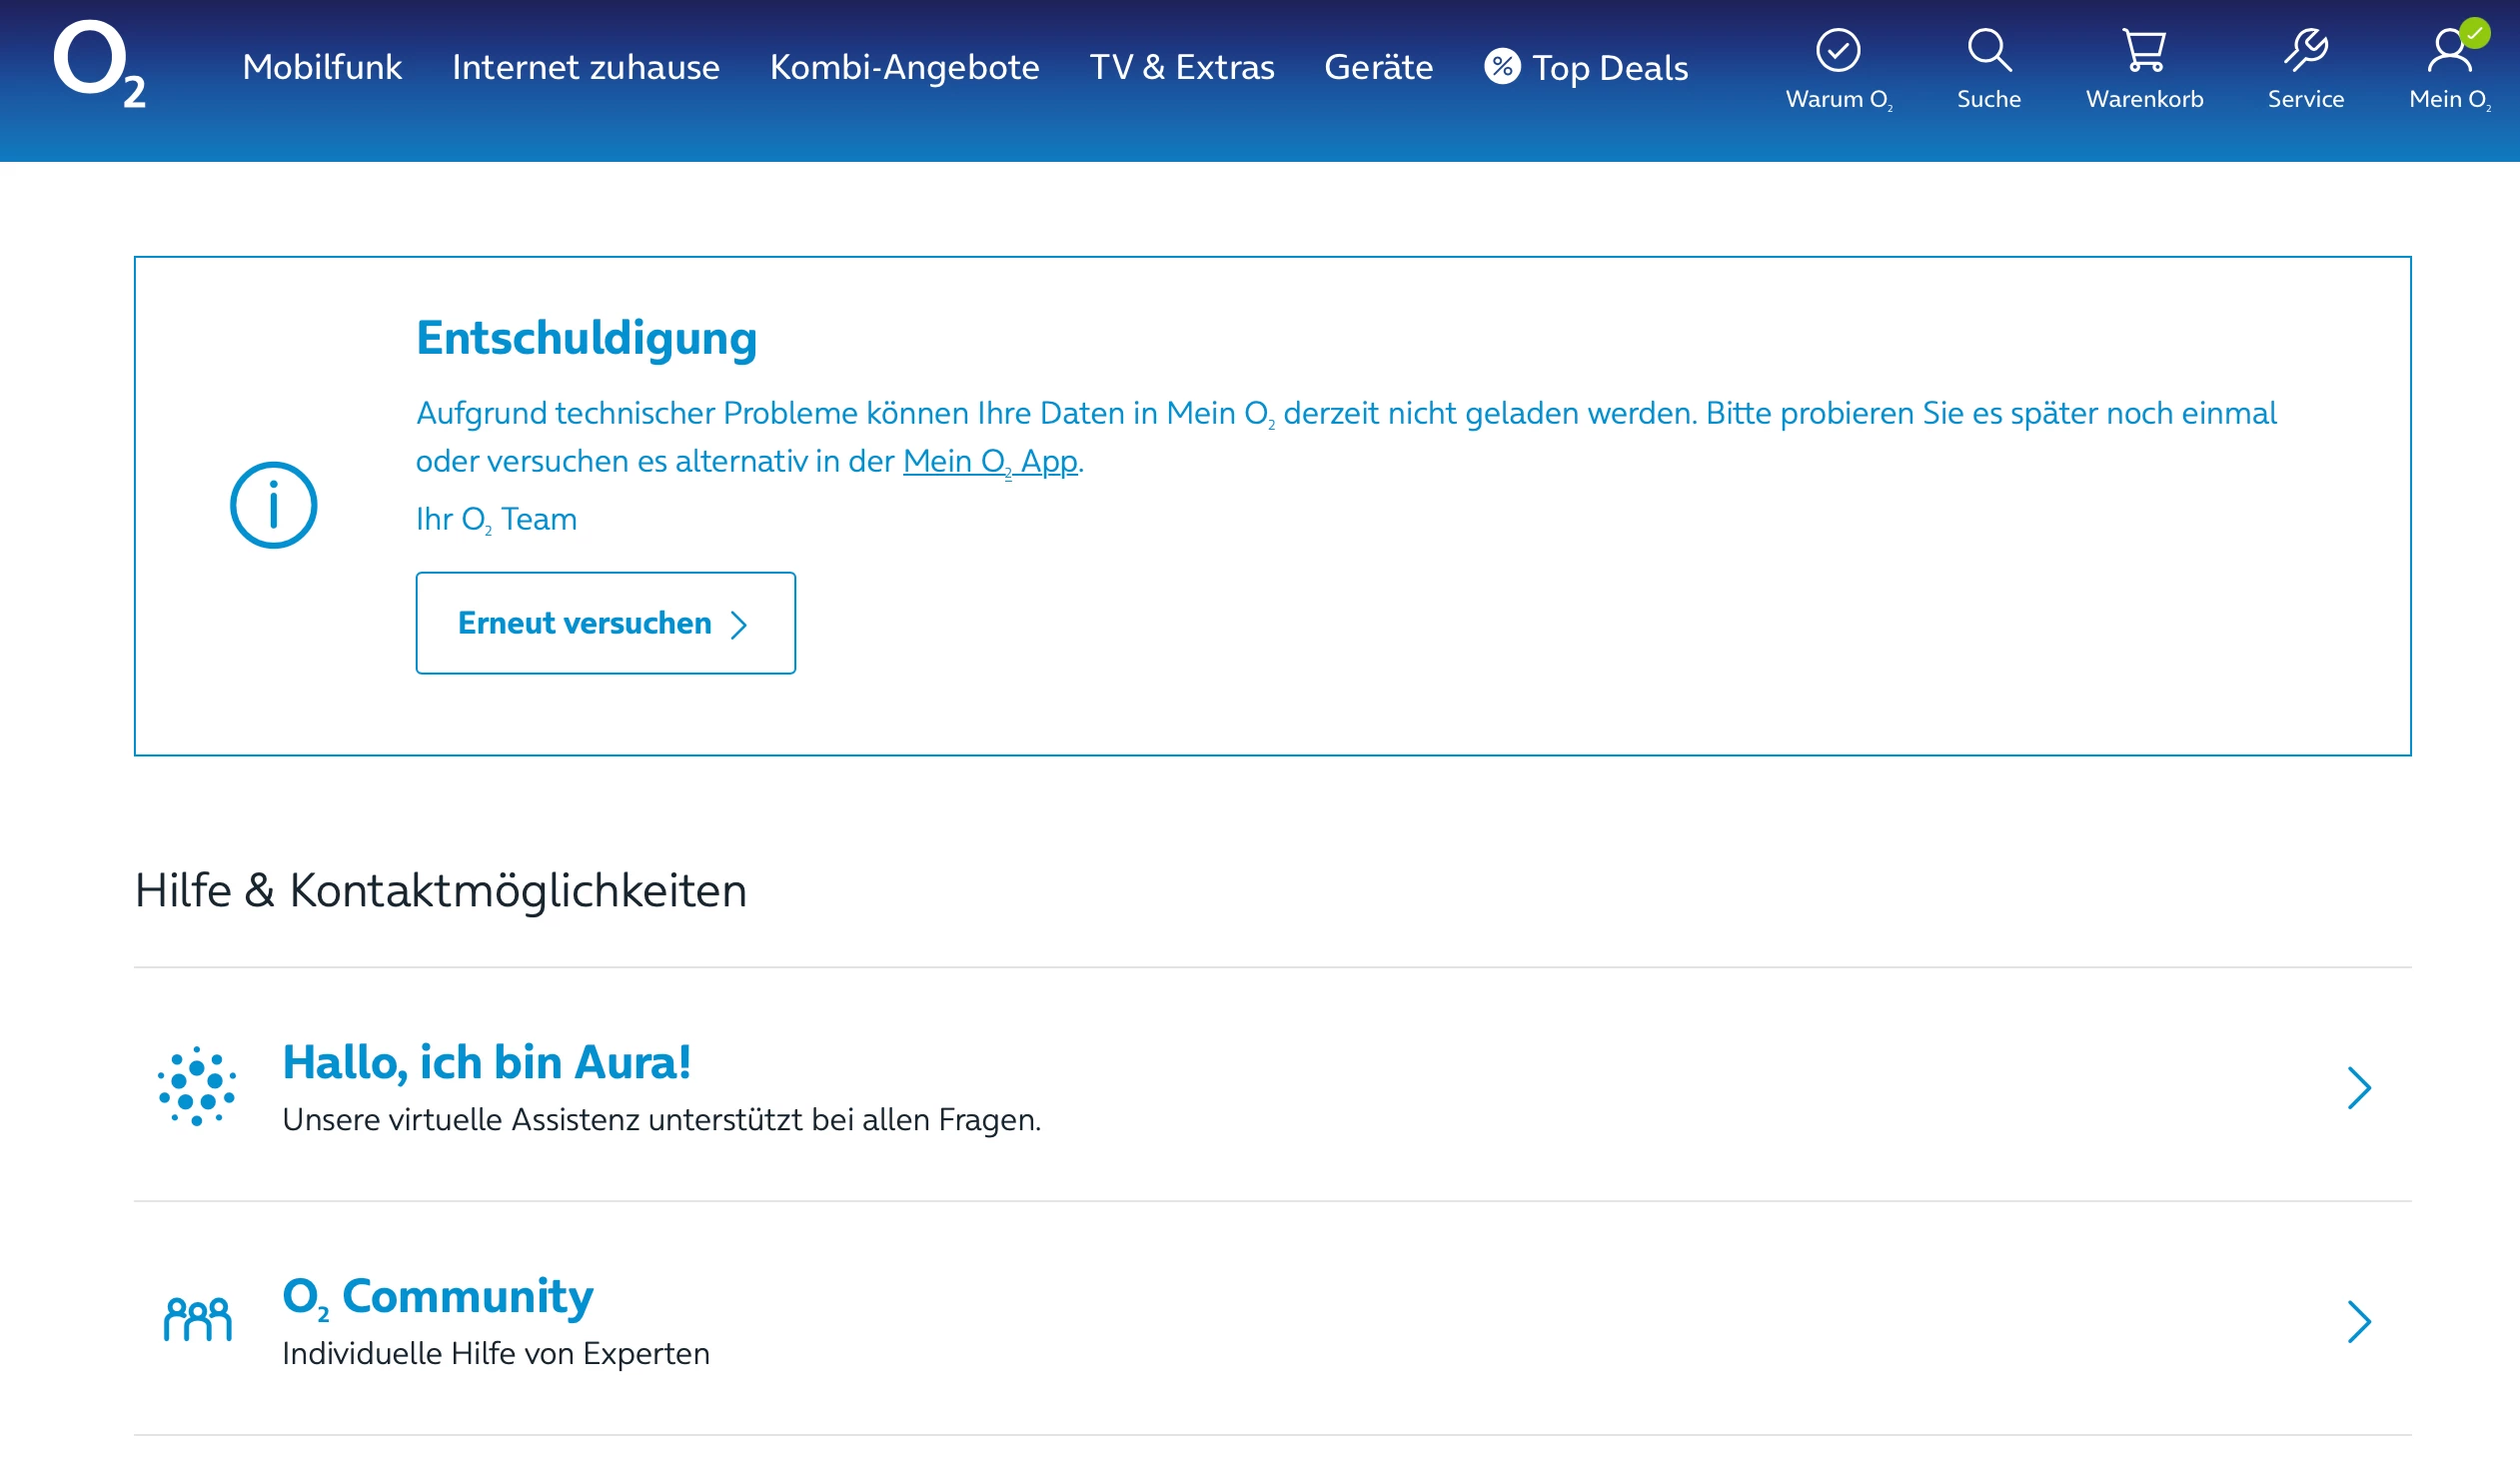Click the O2 logo
Viewport: 2520px width, 1461px height.
pos(98,64)
